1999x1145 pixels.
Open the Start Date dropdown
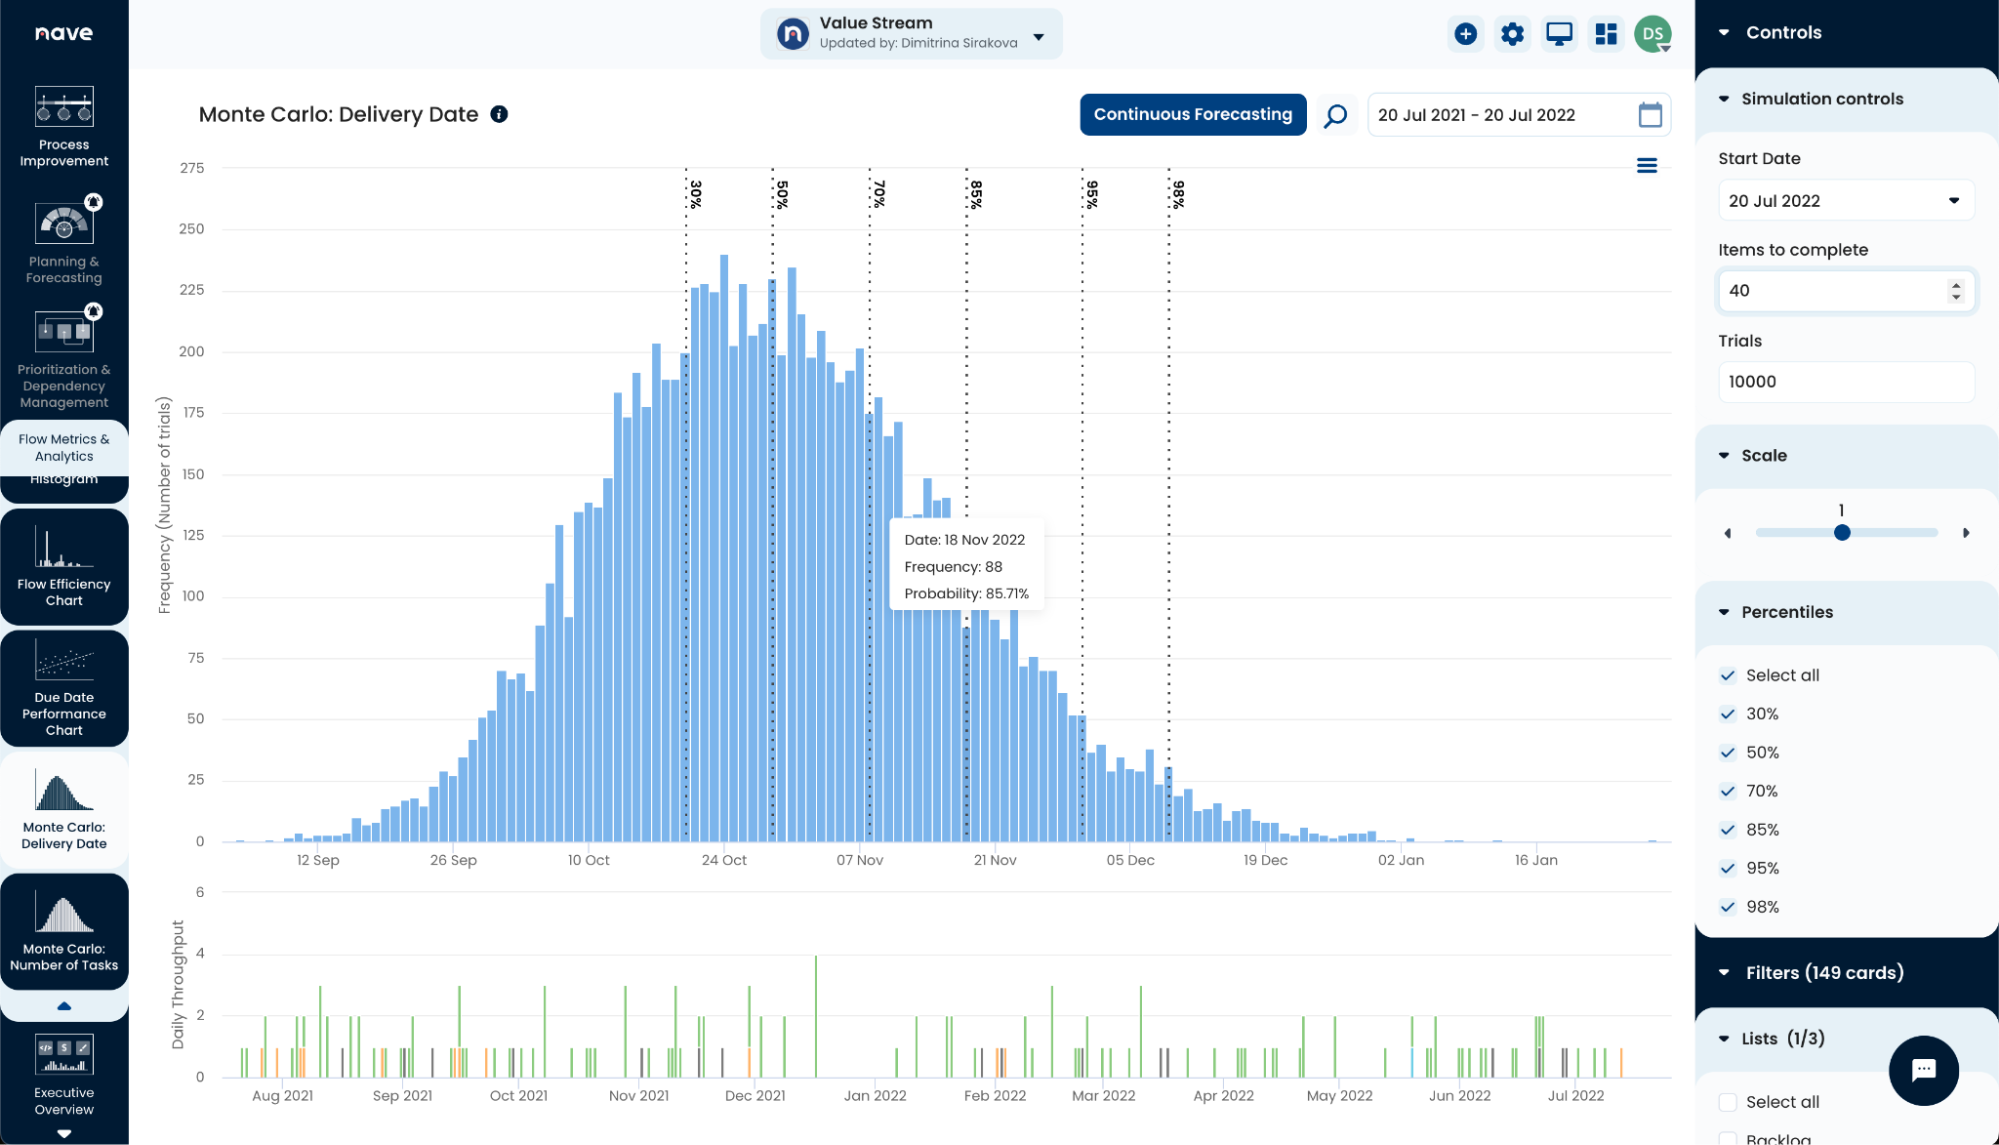(x=1845, y=201)
